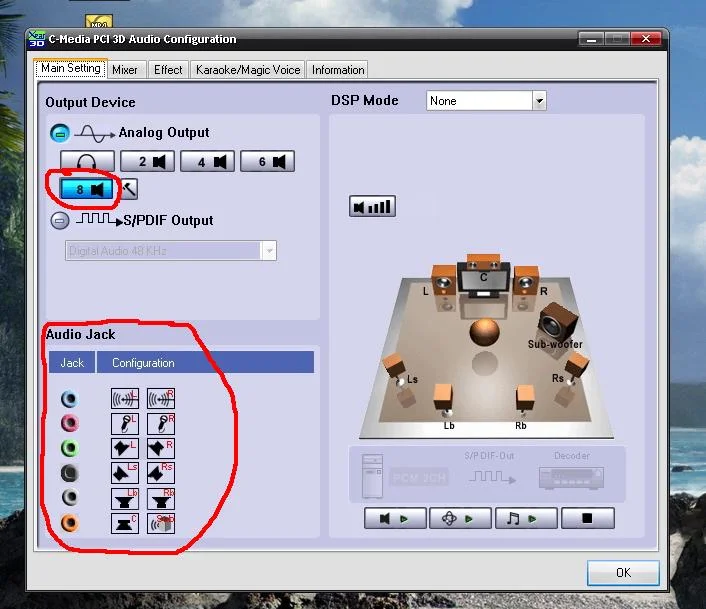Stop audio test playback

click(588, 519)
